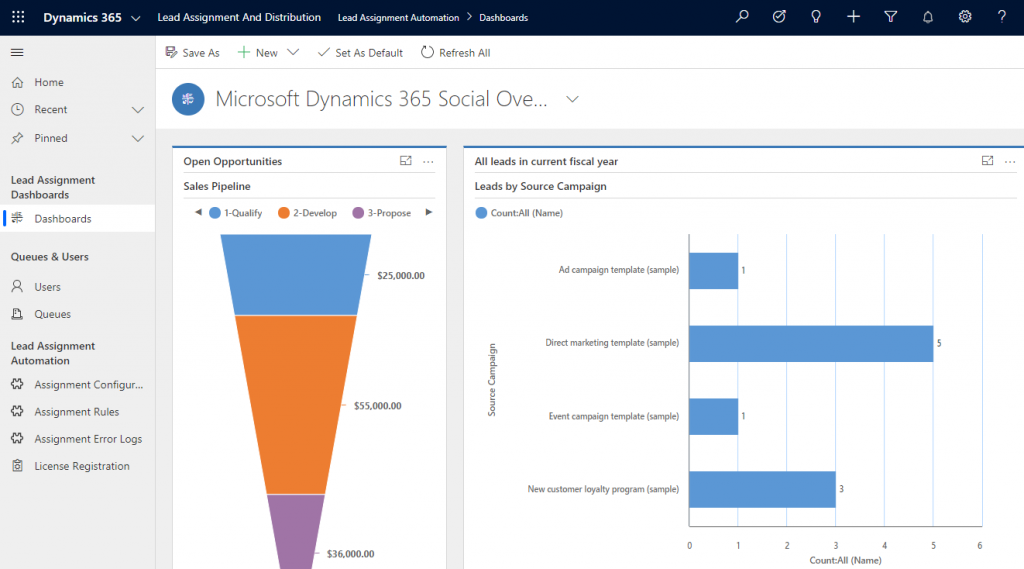Click the New customer loyalty program bar
The height and width of the screenshot is (569, 1024).
762,489
